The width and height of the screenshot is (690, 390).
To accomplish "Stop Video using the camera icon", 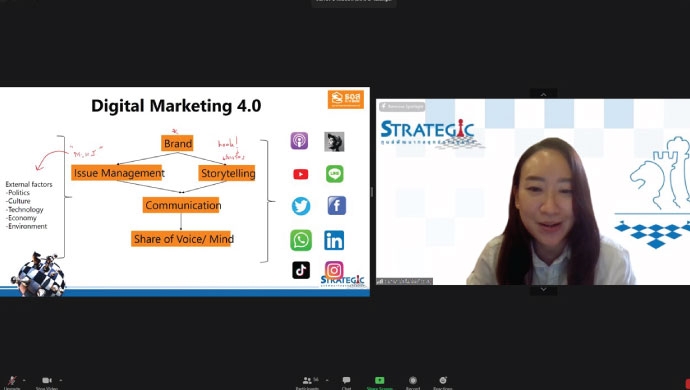I will point(47,381).
